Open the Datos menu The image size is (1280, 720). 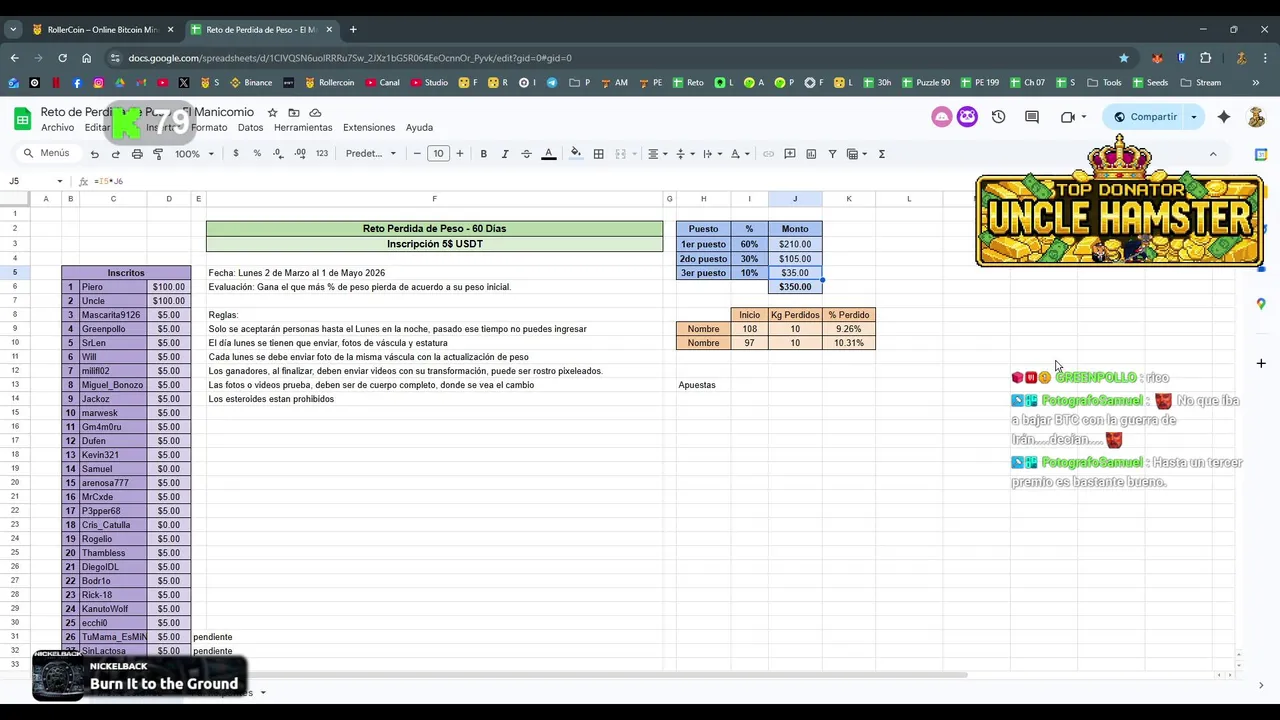250,128
